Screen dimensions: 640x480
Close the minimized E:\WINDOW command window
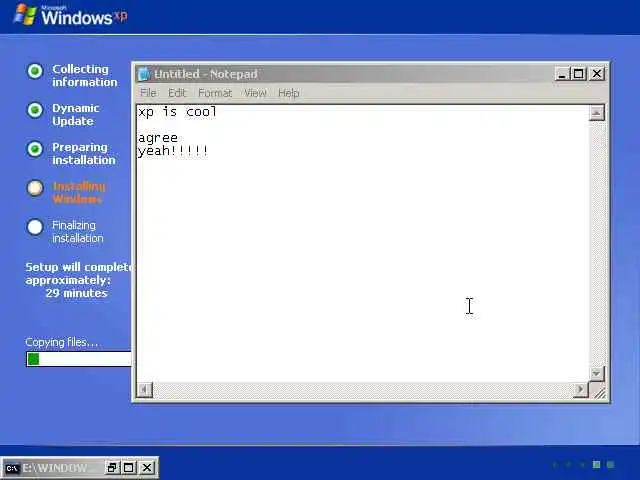pos(147,468)
